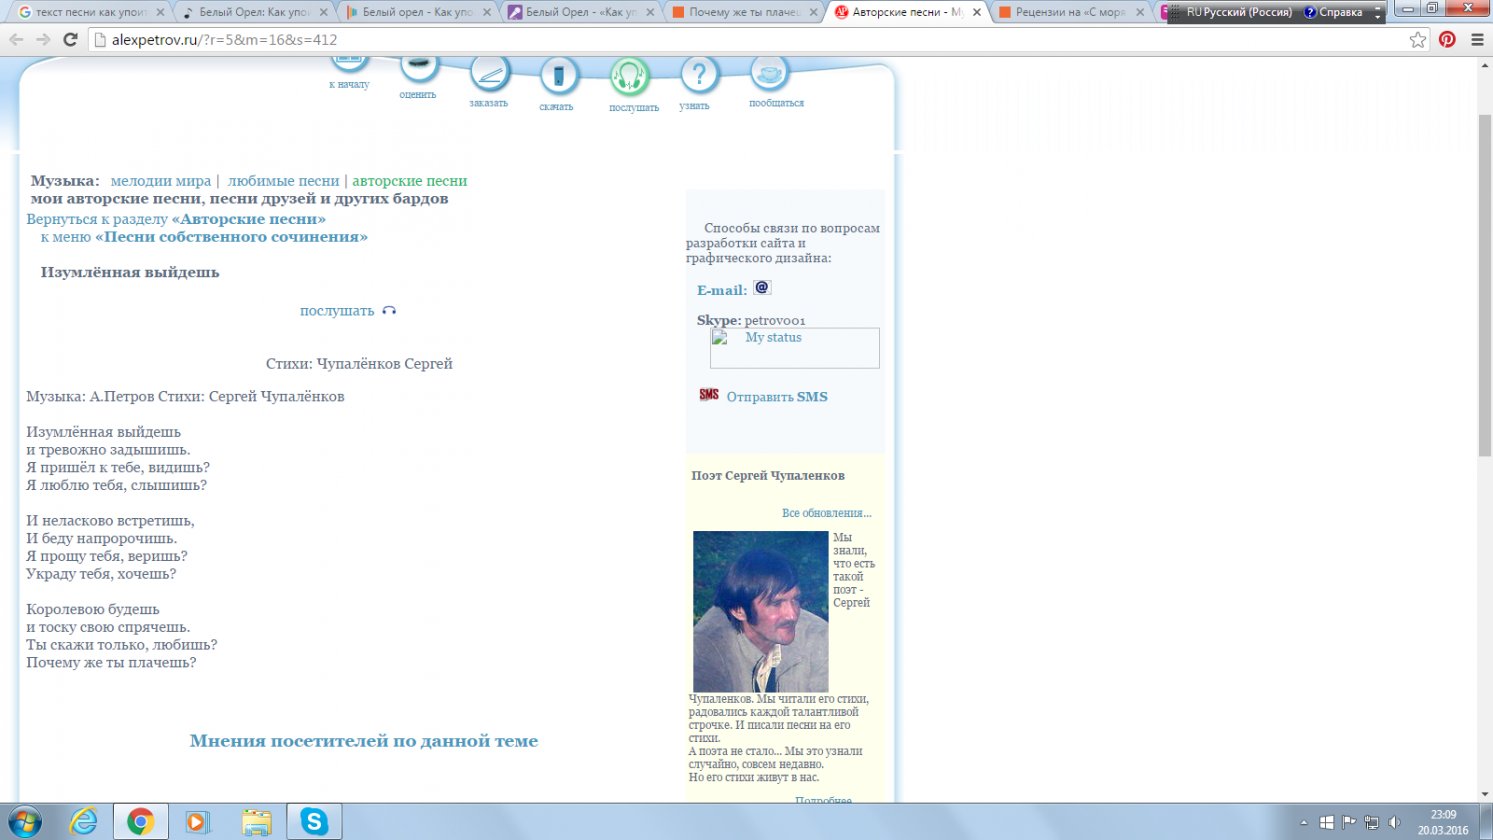
Task: Click in the alexpetrov.ru address bar
Action: [750, 40]
